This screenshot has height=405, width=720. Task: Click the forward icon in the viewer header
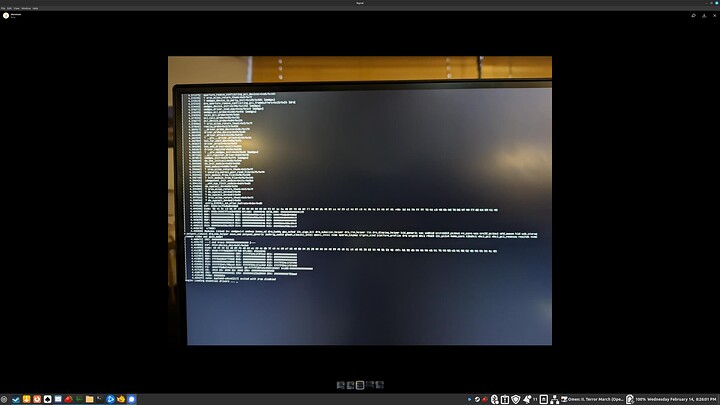693,16
